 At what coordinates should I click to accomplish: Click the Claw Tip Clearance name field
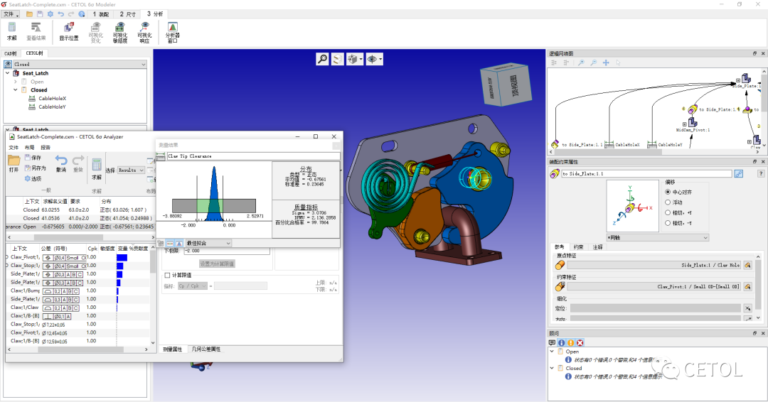(253, 156)
